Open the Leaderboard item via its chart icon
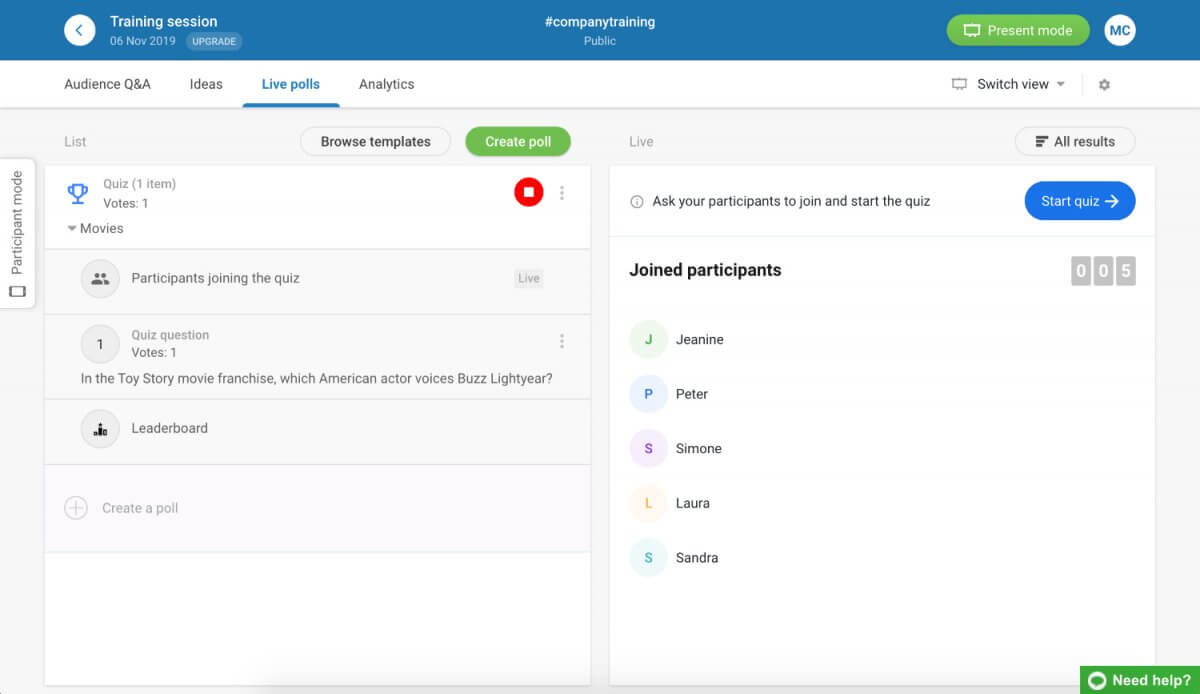The image size is (1200, 694). (99, 428)
